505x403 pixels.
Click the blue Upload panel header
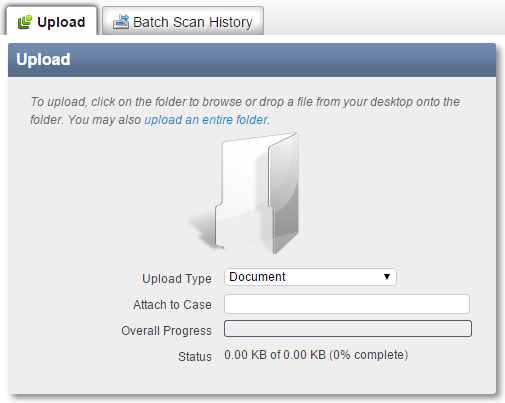click(252, 60)
